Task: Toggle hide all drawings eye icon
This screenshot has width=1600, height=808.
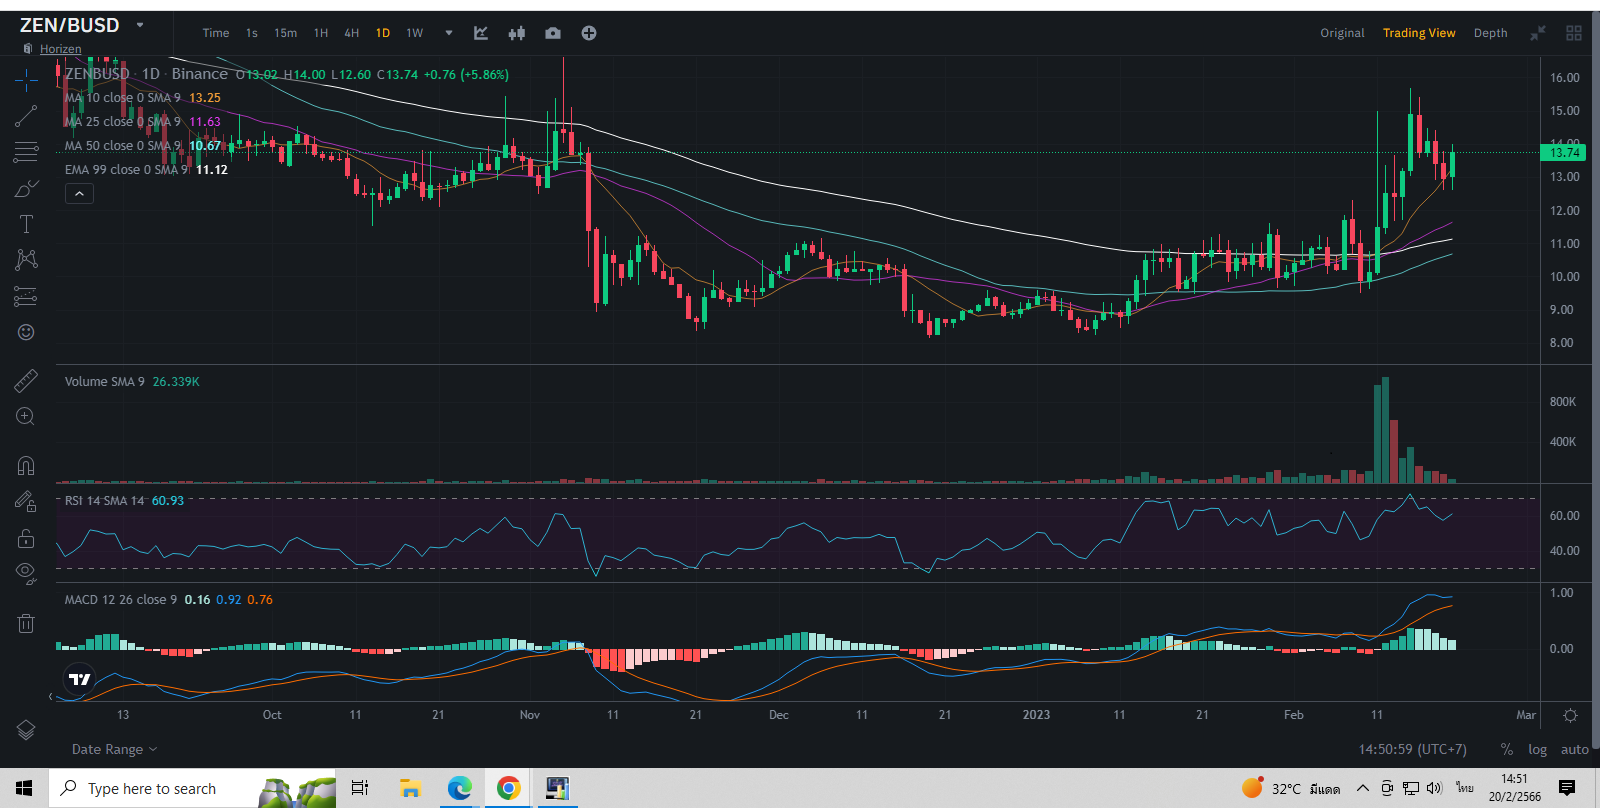Action: (26, 573)
